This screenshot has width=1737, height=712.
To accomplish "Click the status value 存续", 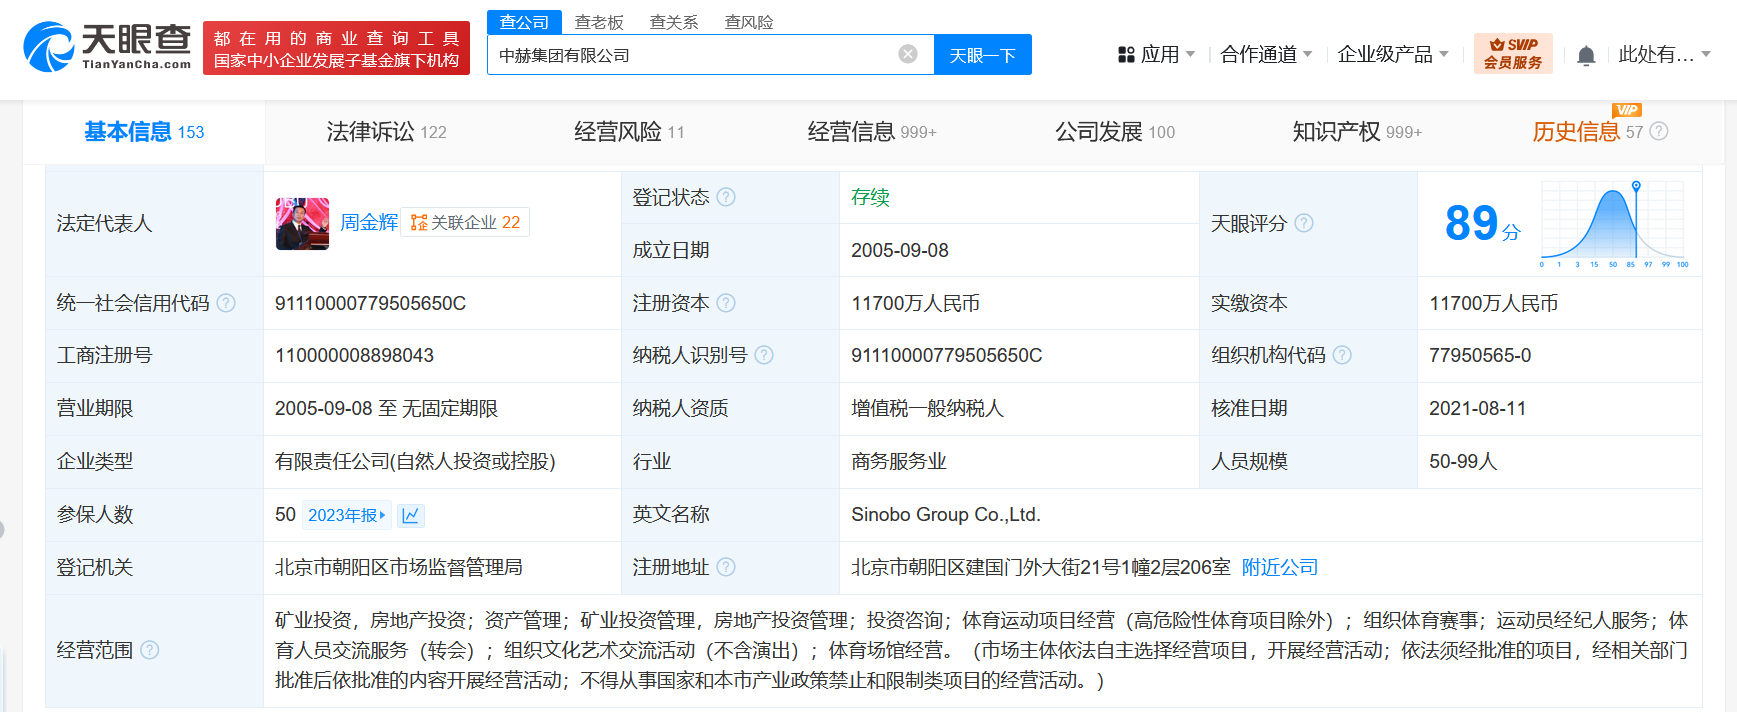I will (870, 197).
